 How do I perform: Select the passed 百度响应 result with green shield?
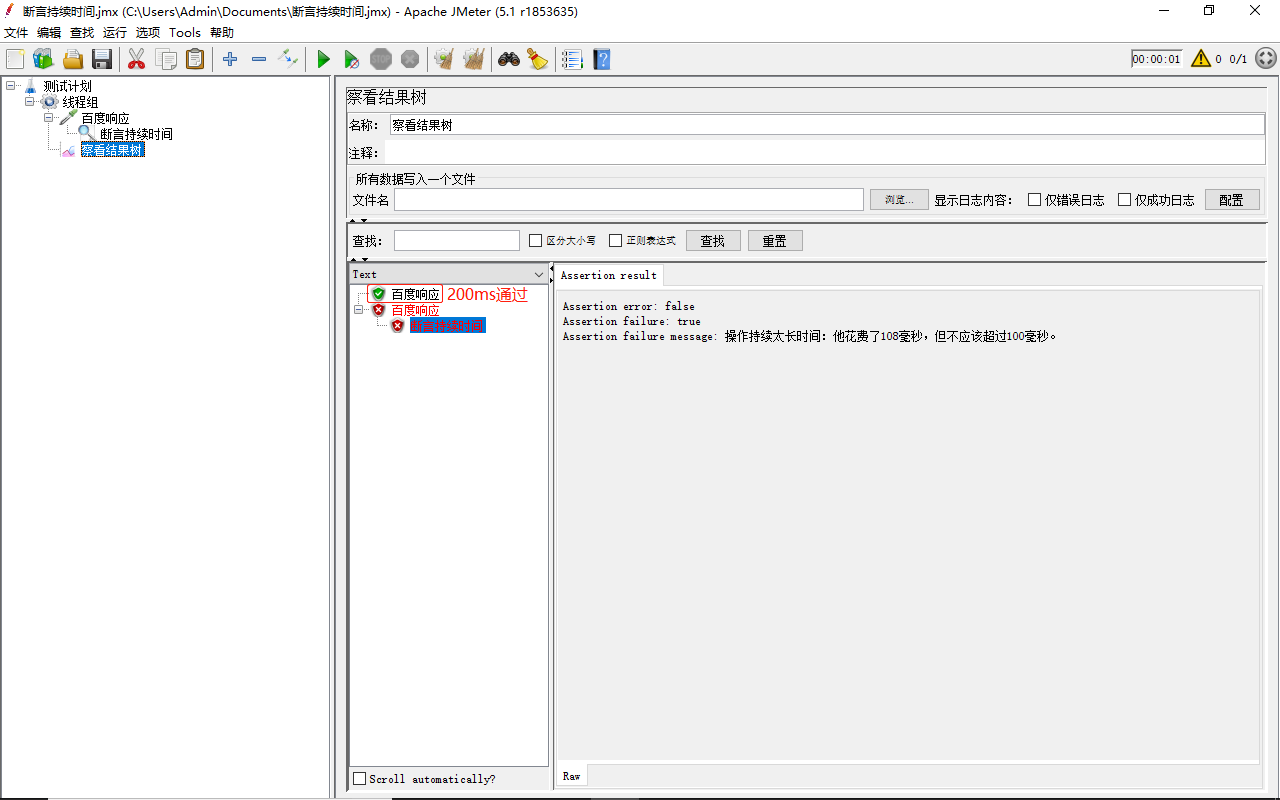click(x=415, y=294)
